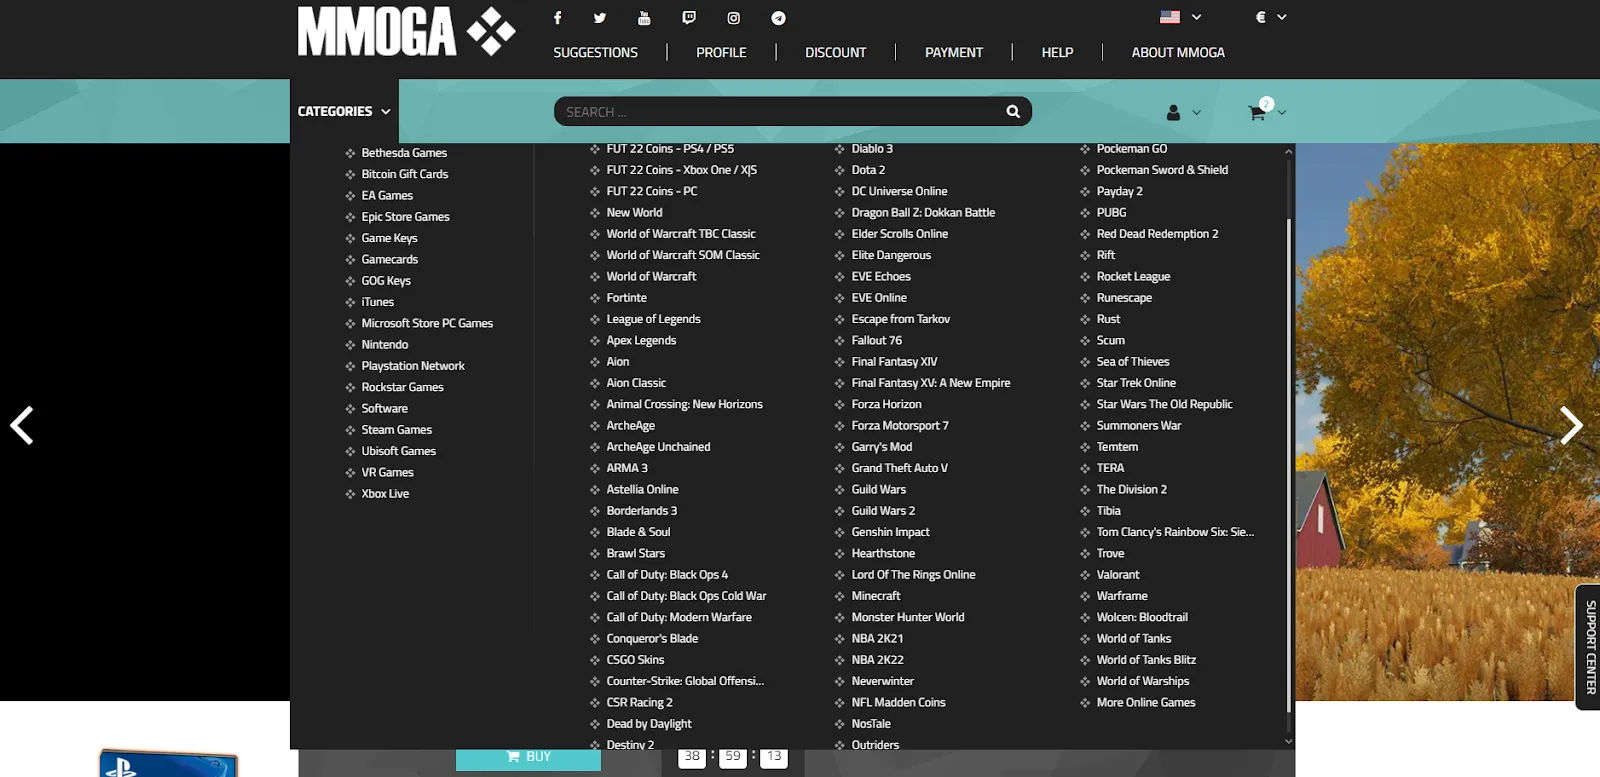The width and height of the screenshot is (1600, 777).
Task: Open World of Warcraft TBC Classic
Action: (x=680, y=234)
